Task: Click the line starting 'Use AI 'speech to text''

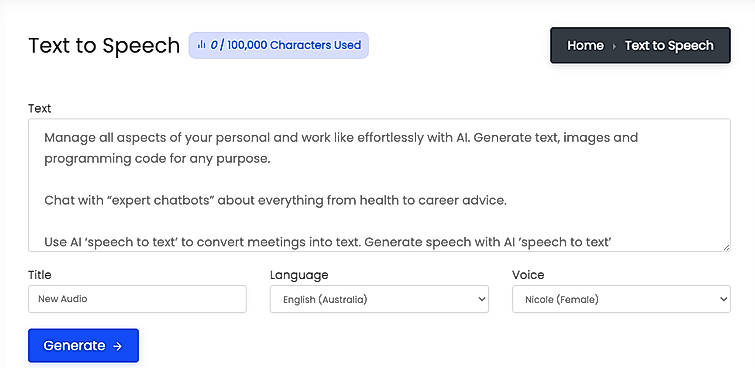Action: (x=328, y=242)
